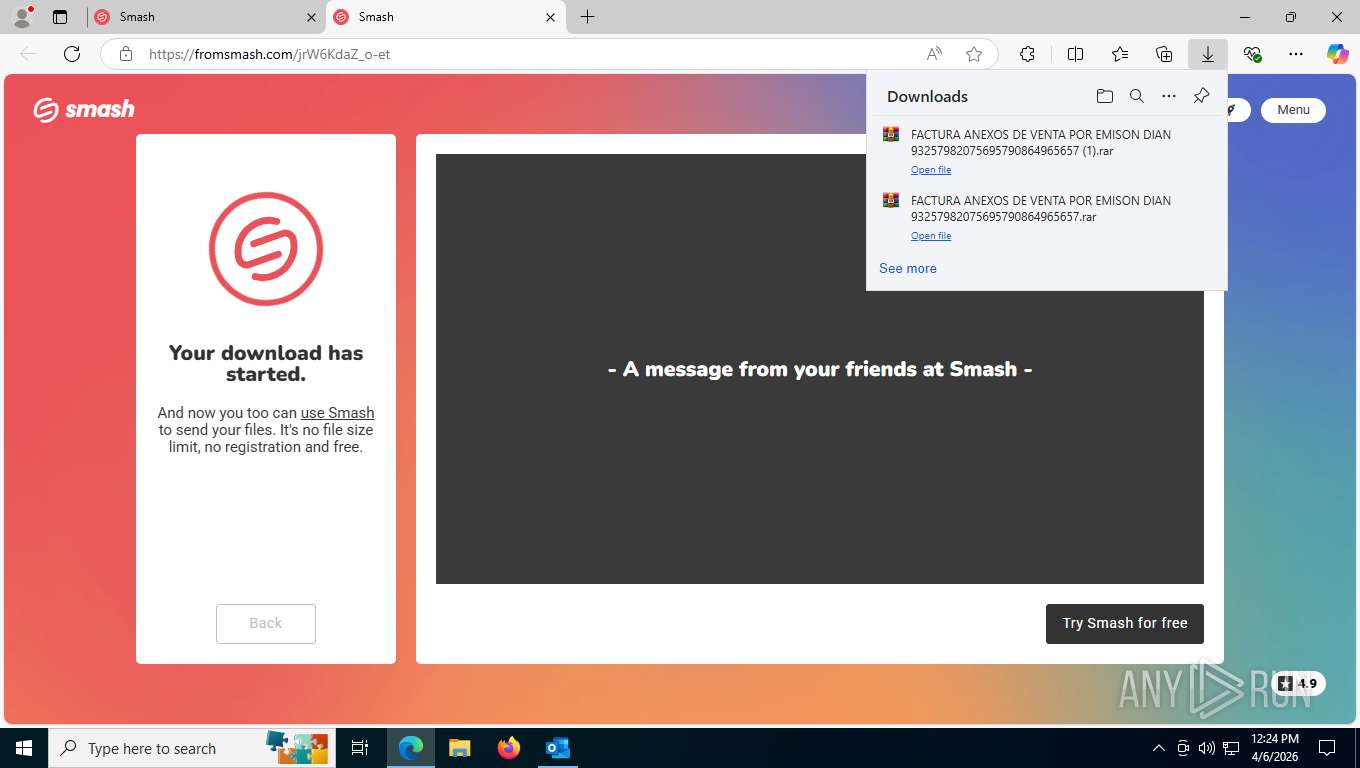The height and width of the screenshot is (768, 1360).
Task: Open the notification center icon
Action: pos(1327,748)
